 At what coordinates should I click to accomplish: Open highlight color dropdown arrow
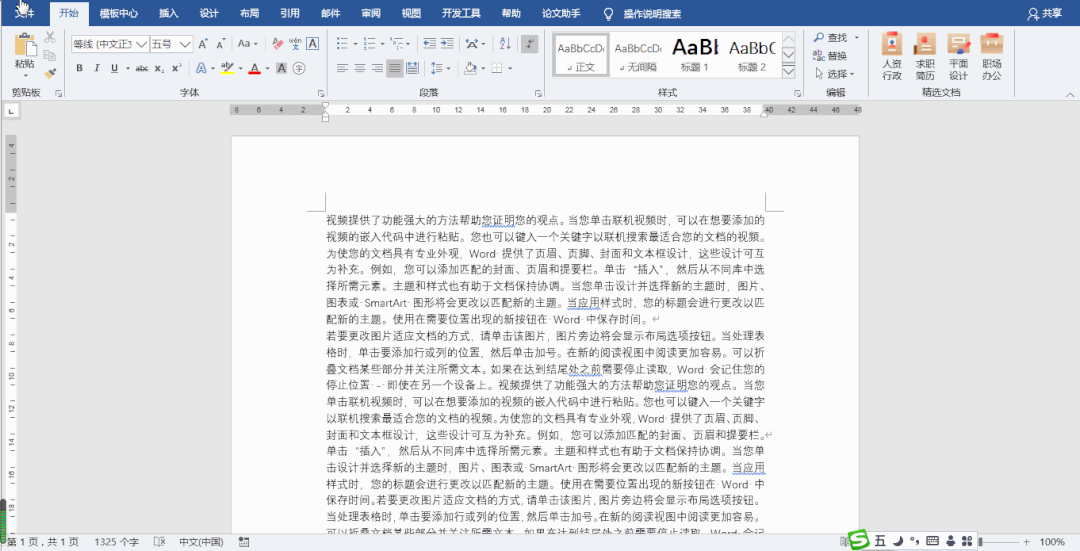(240, 68)
